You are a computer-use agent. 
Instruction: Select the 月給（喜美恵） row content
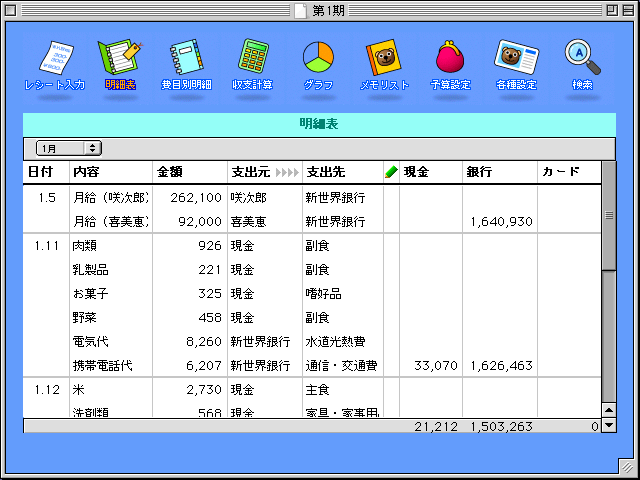111,222
